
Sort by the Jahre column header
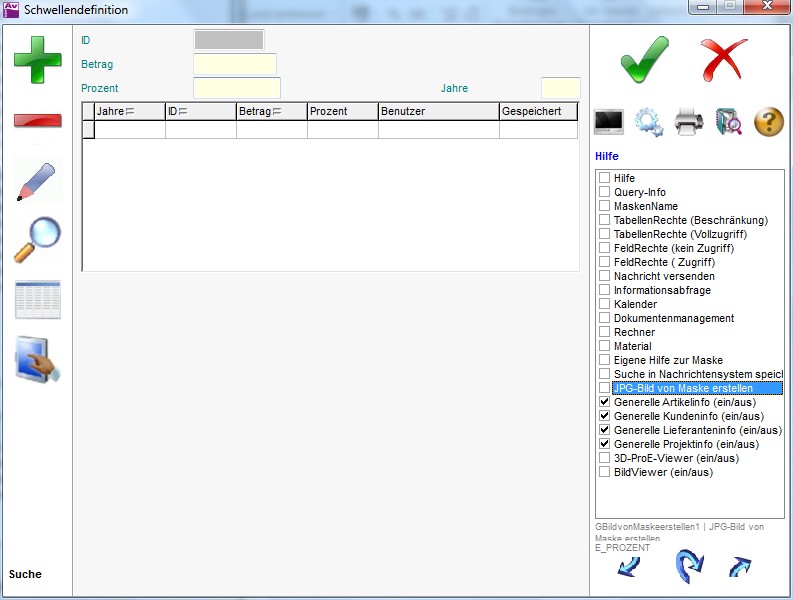(x=115, y=111)
